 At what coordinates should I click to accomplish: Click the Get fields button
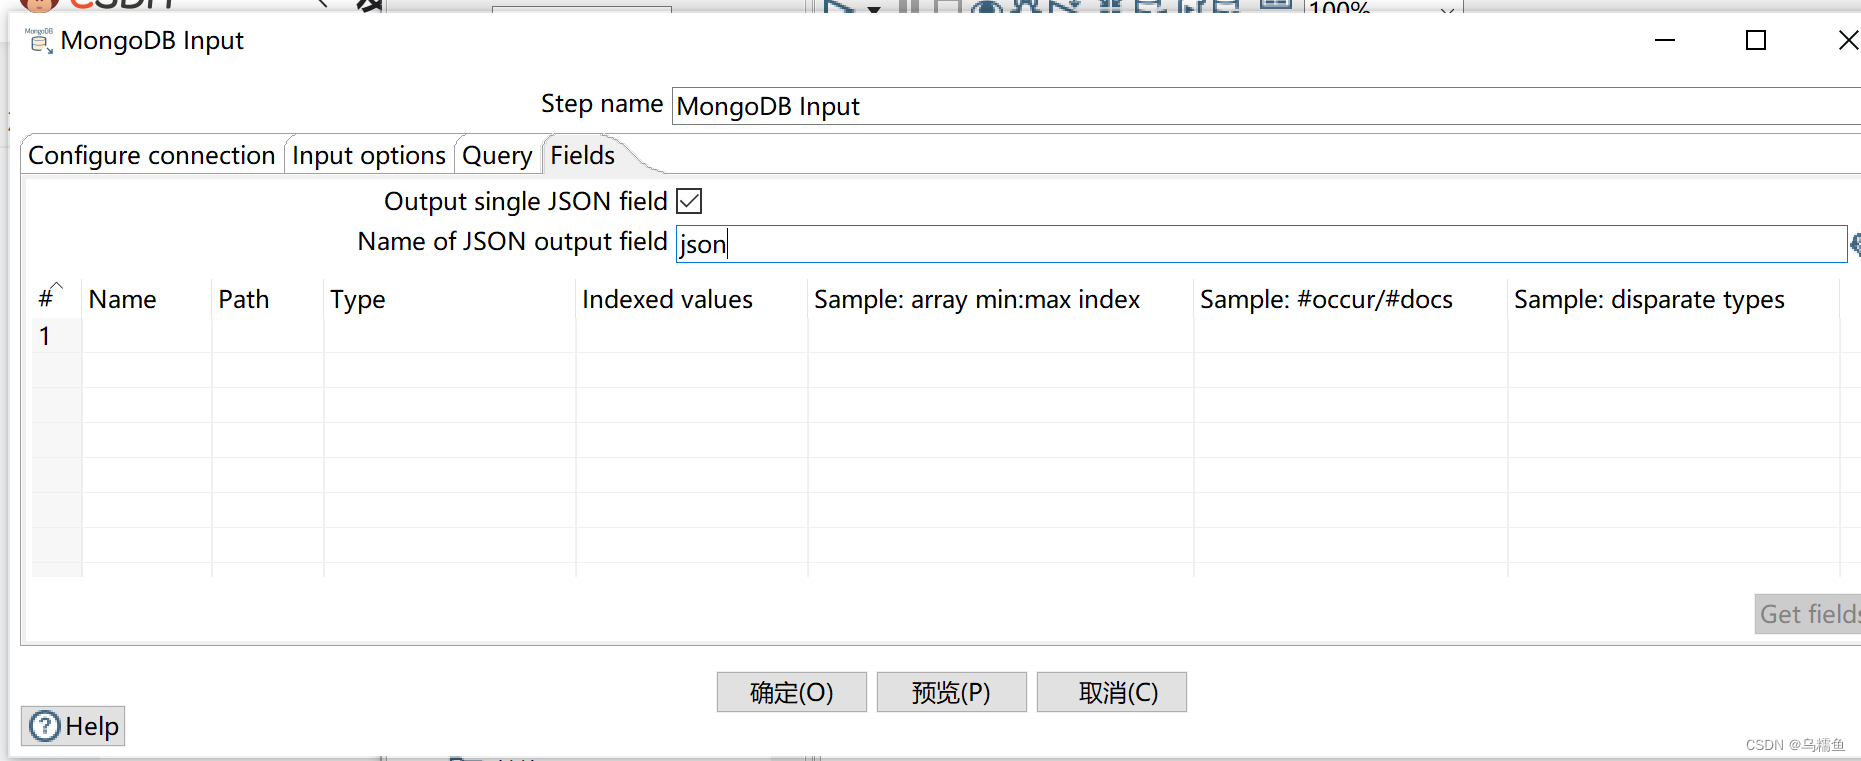[x=1808, y=614]
